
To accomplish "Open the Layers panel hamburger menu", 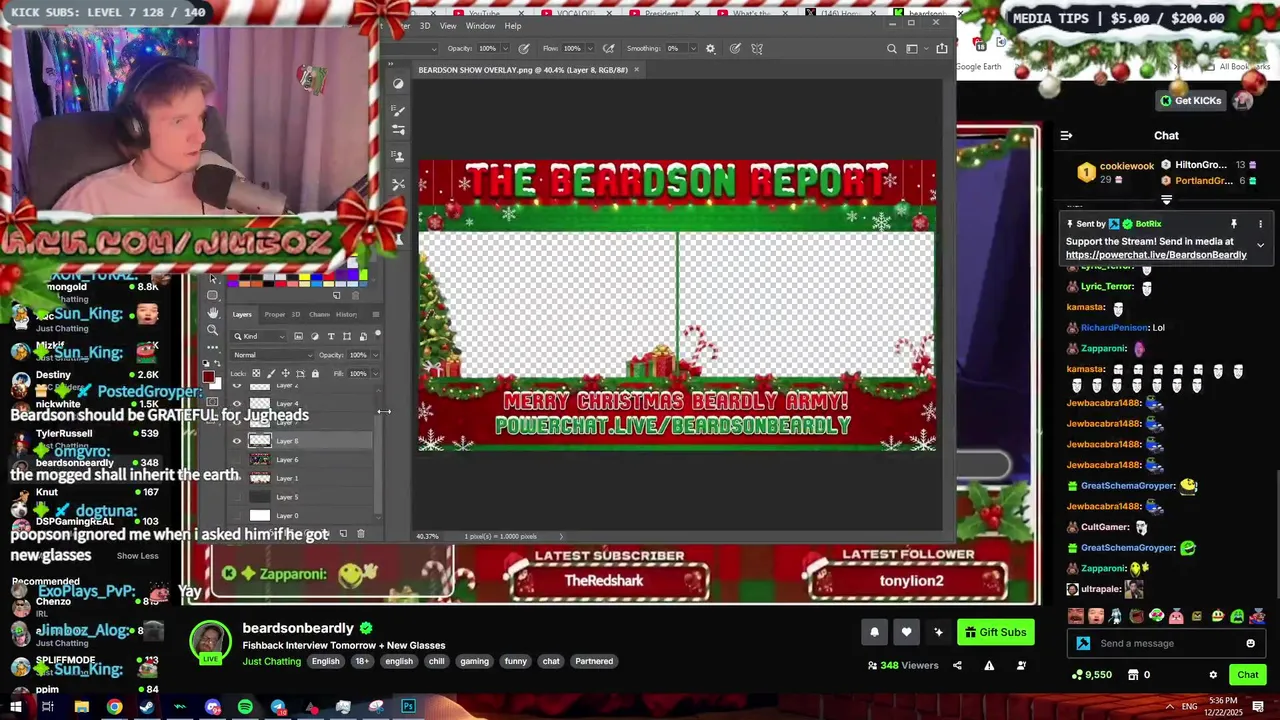I will 376,315.
